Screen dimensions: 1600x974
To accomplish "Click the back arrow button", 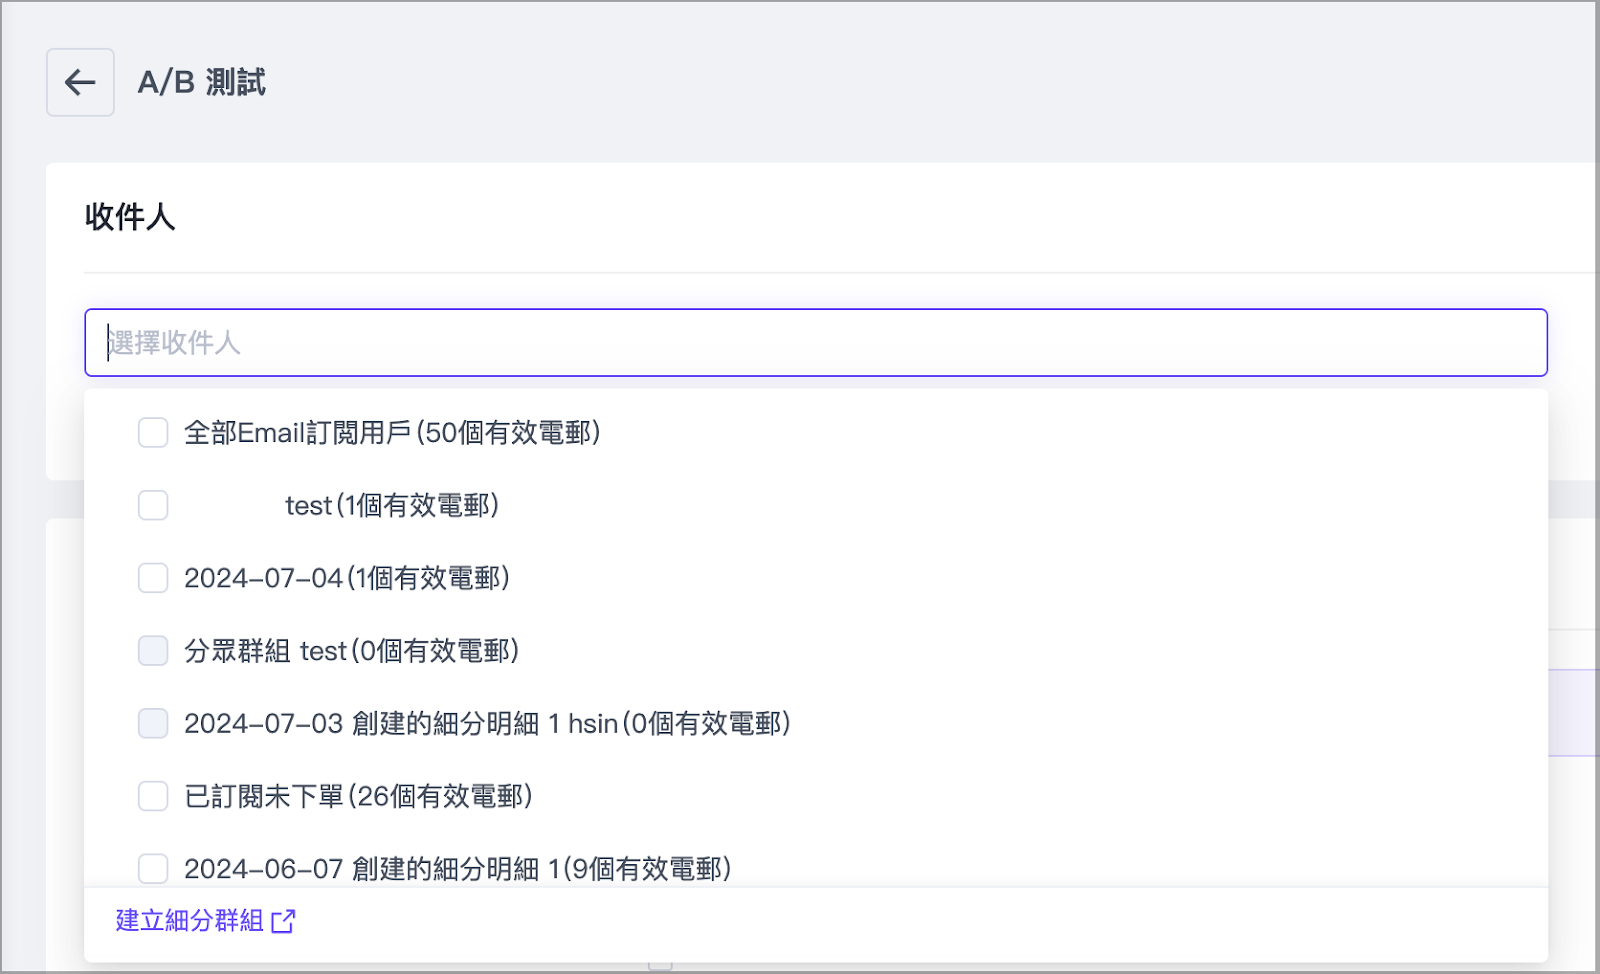I will click(x=80, y=82).
